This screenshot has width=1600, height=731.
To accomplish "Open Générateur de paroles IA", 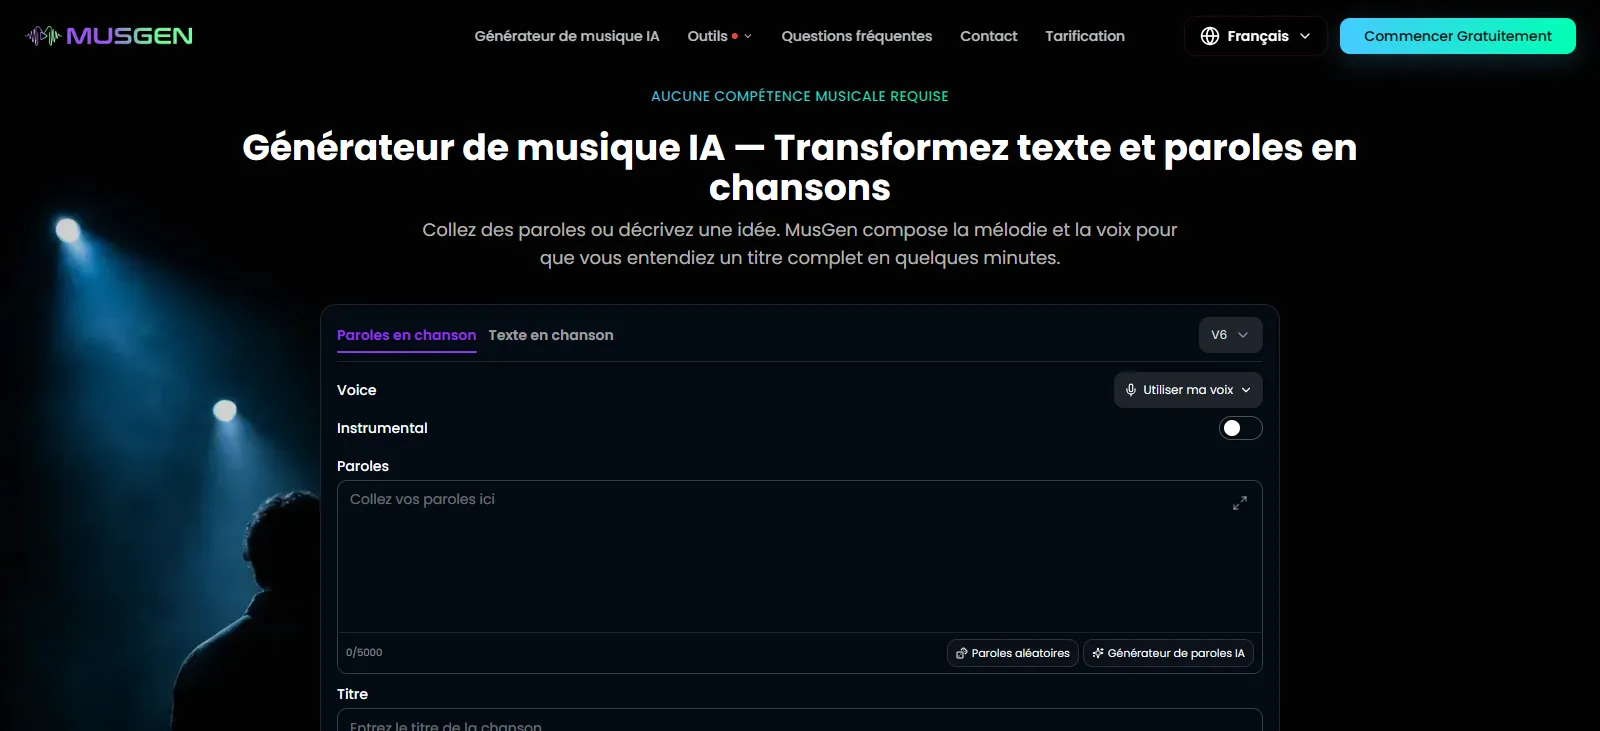I will click(x=1168, y=653).
